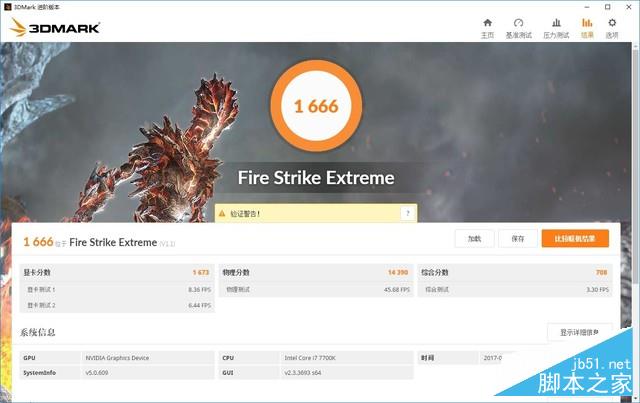The width and height of the screenshot is (640, 403).
Task: Click graphics test 2 value 6.44 FPS
Action: 200,305
